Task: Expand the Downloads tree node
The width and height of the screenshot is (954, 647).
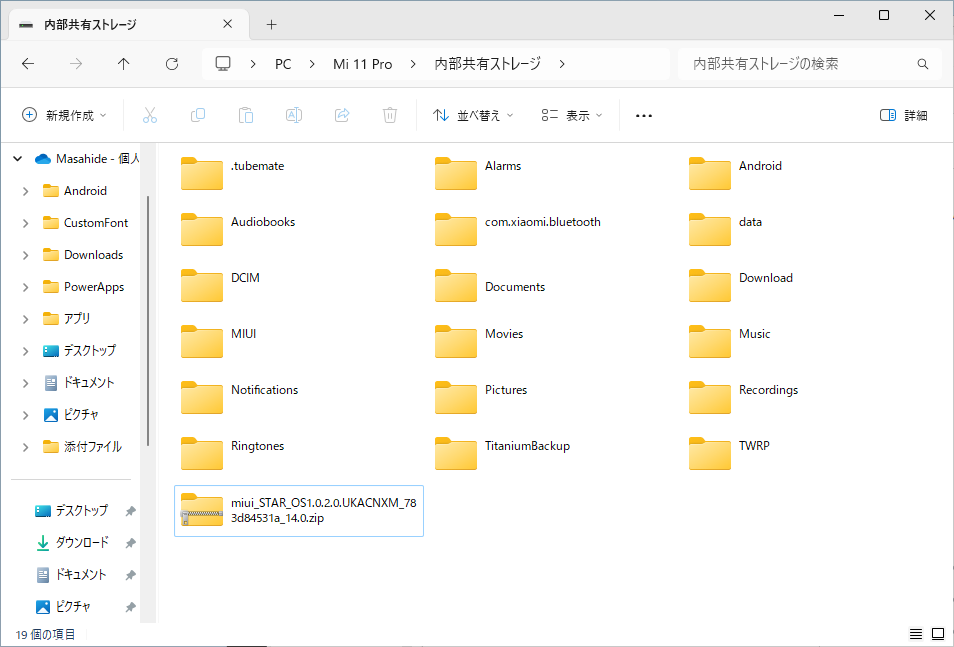Action: (26, 255)
